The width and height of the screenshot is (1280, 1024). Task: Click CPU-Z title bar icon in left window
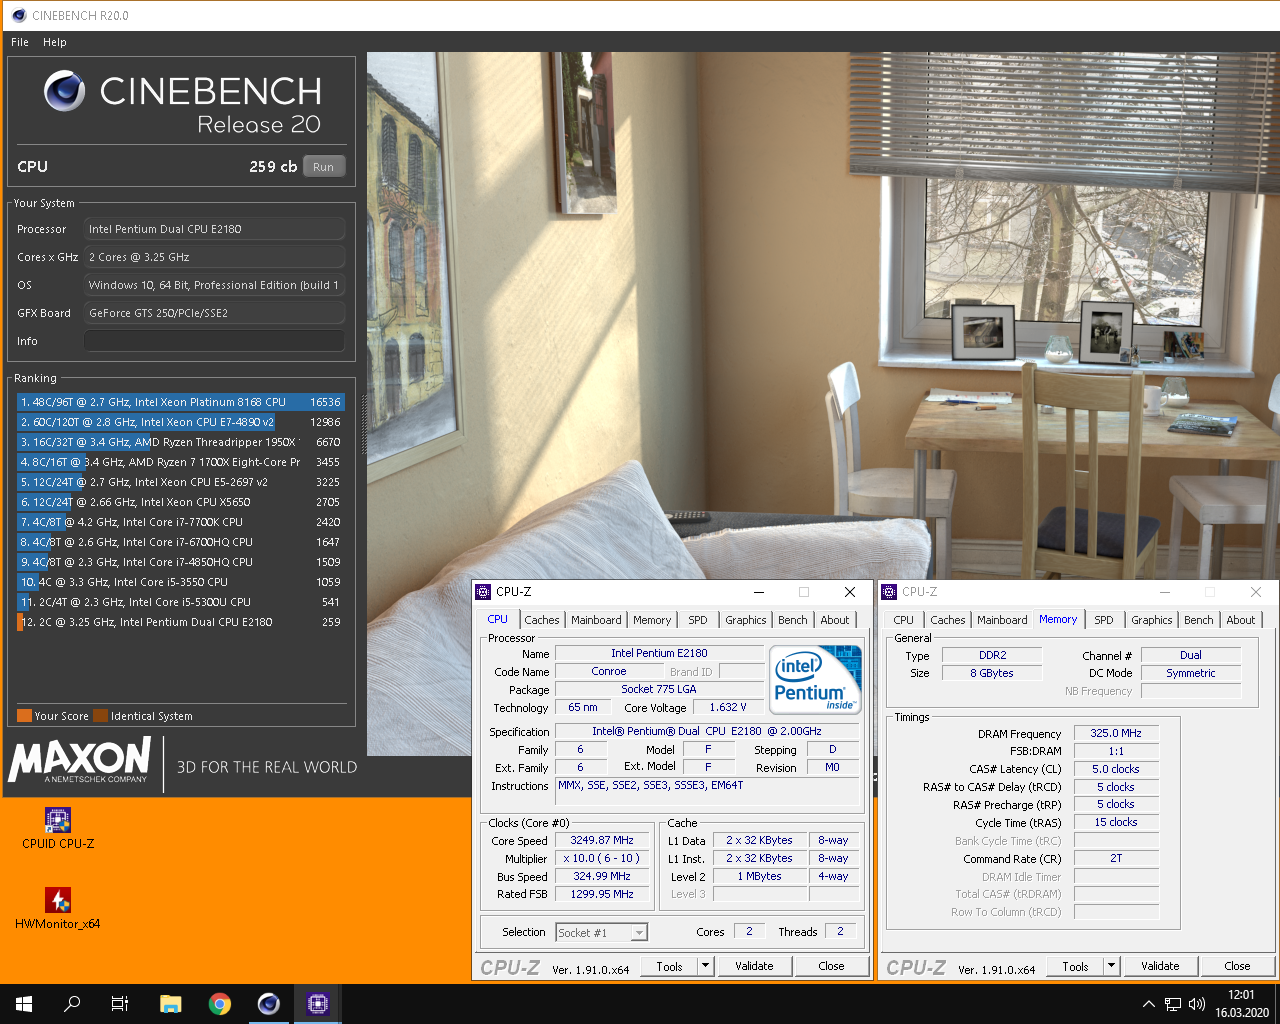(x=483, y=592)
